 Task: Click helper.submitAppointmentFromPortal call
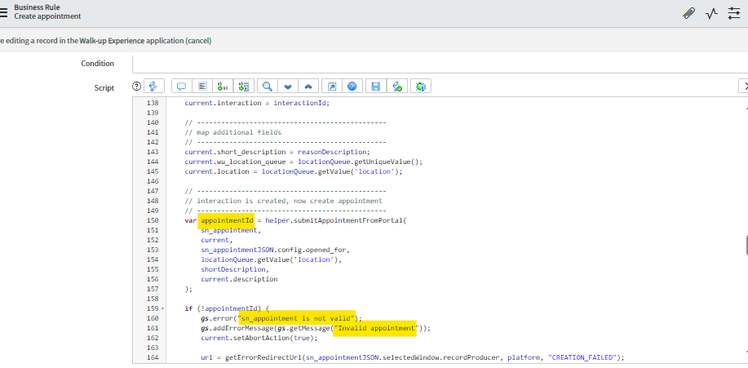[x=335, y=221]
